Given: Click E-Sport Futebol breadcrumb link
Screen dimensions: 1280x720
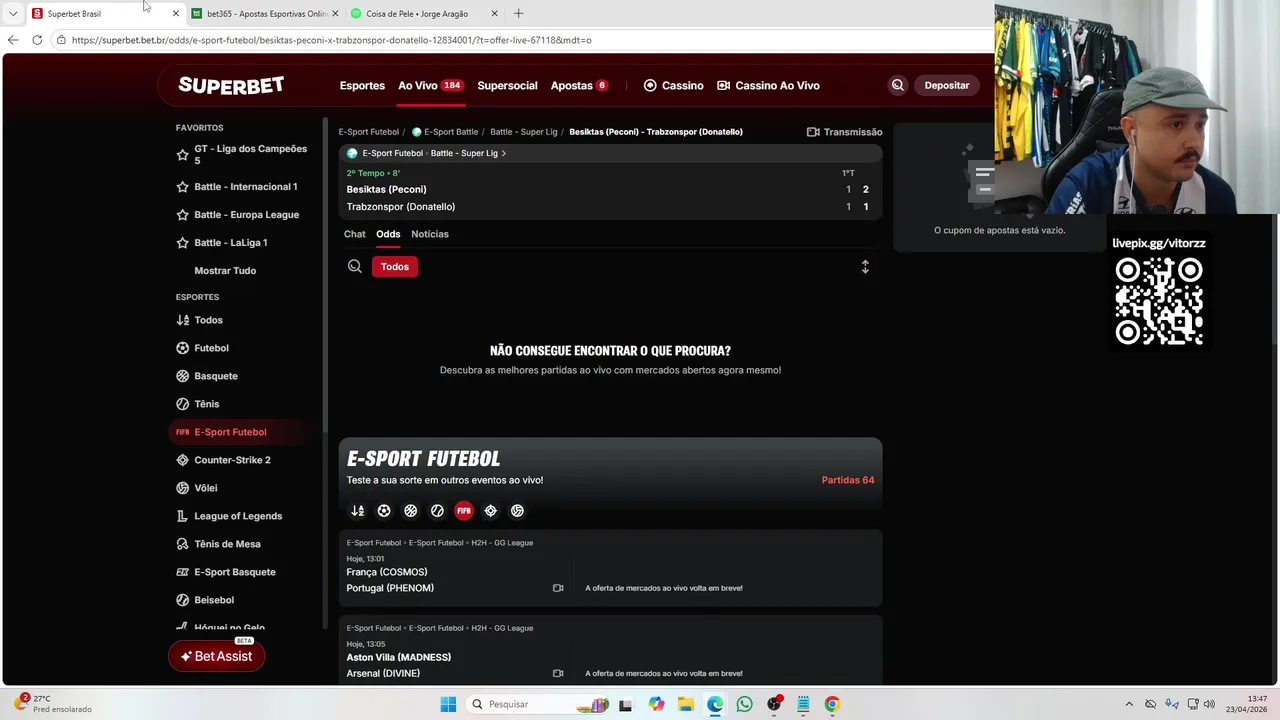Looking at the screenshot, I should click(368, 132).
